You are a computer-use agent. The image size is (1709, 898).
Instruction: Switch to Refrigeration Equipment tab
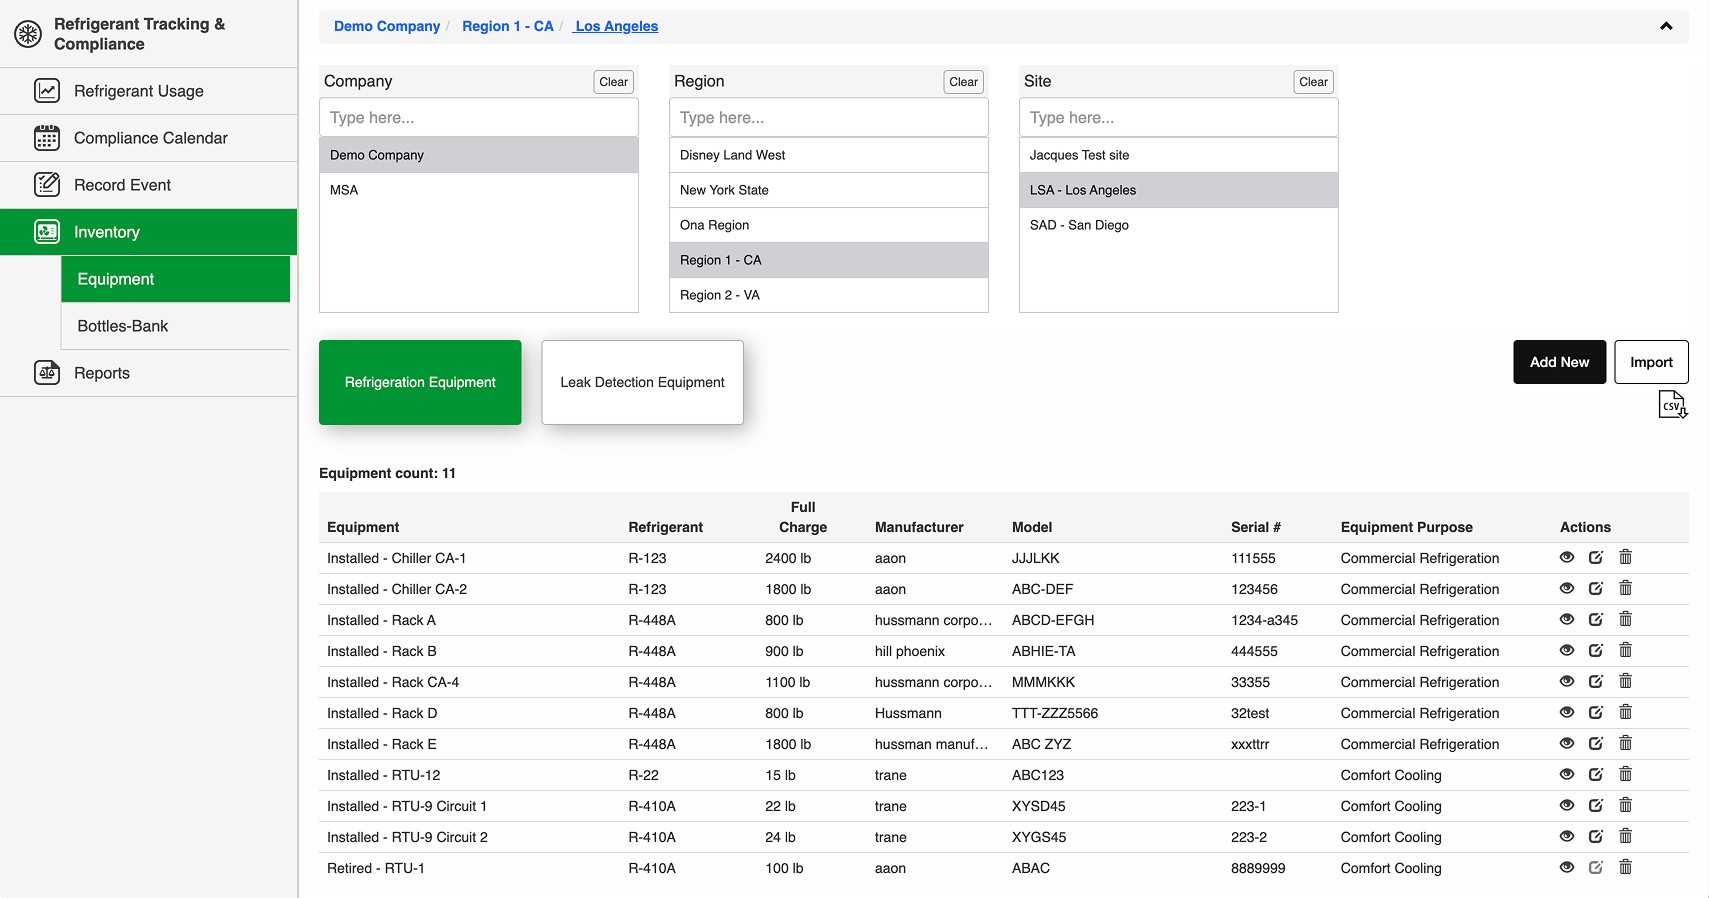(420, 382)
